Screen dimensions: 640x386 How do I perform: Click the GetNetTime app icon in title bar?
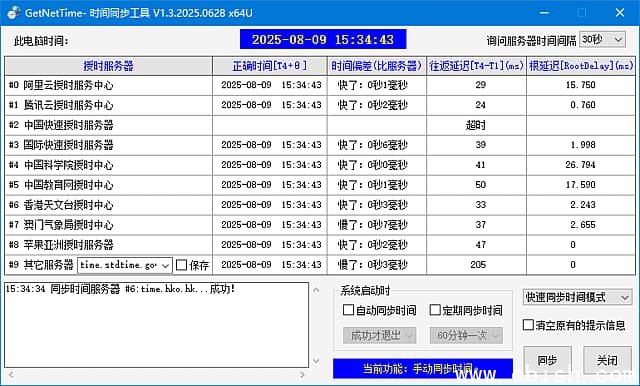click(13, 13)
